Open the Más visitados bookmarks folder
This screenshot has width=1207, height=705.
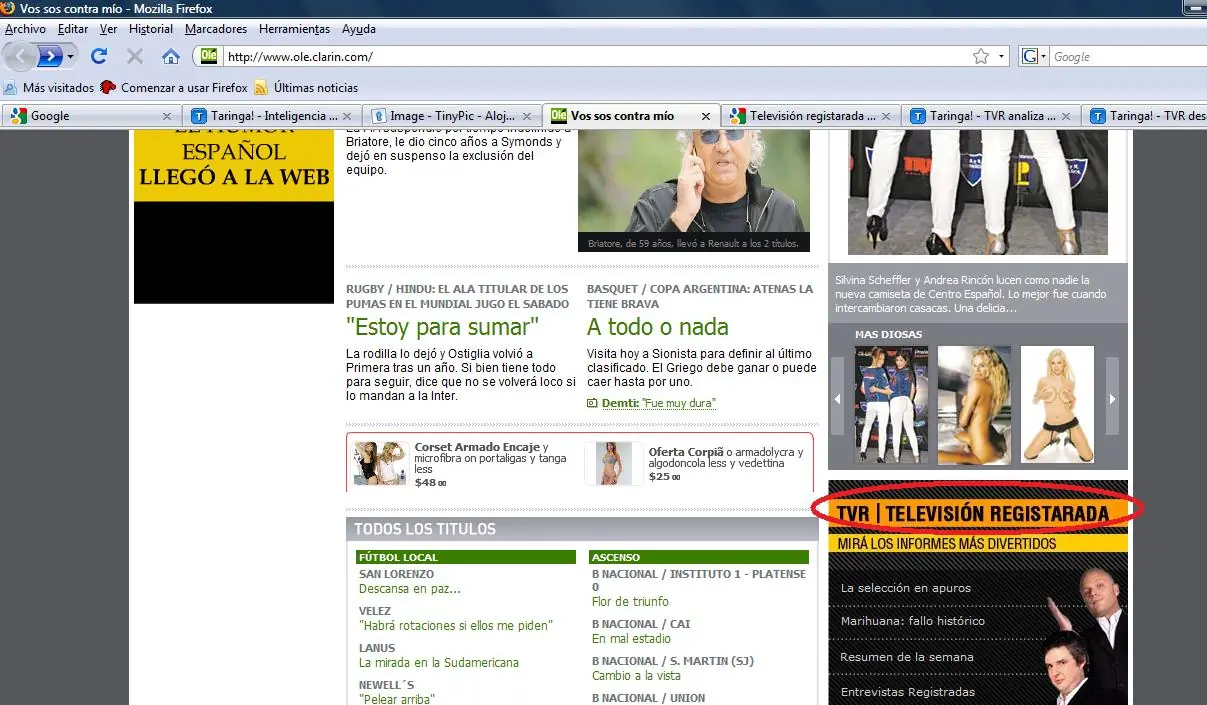57,88
